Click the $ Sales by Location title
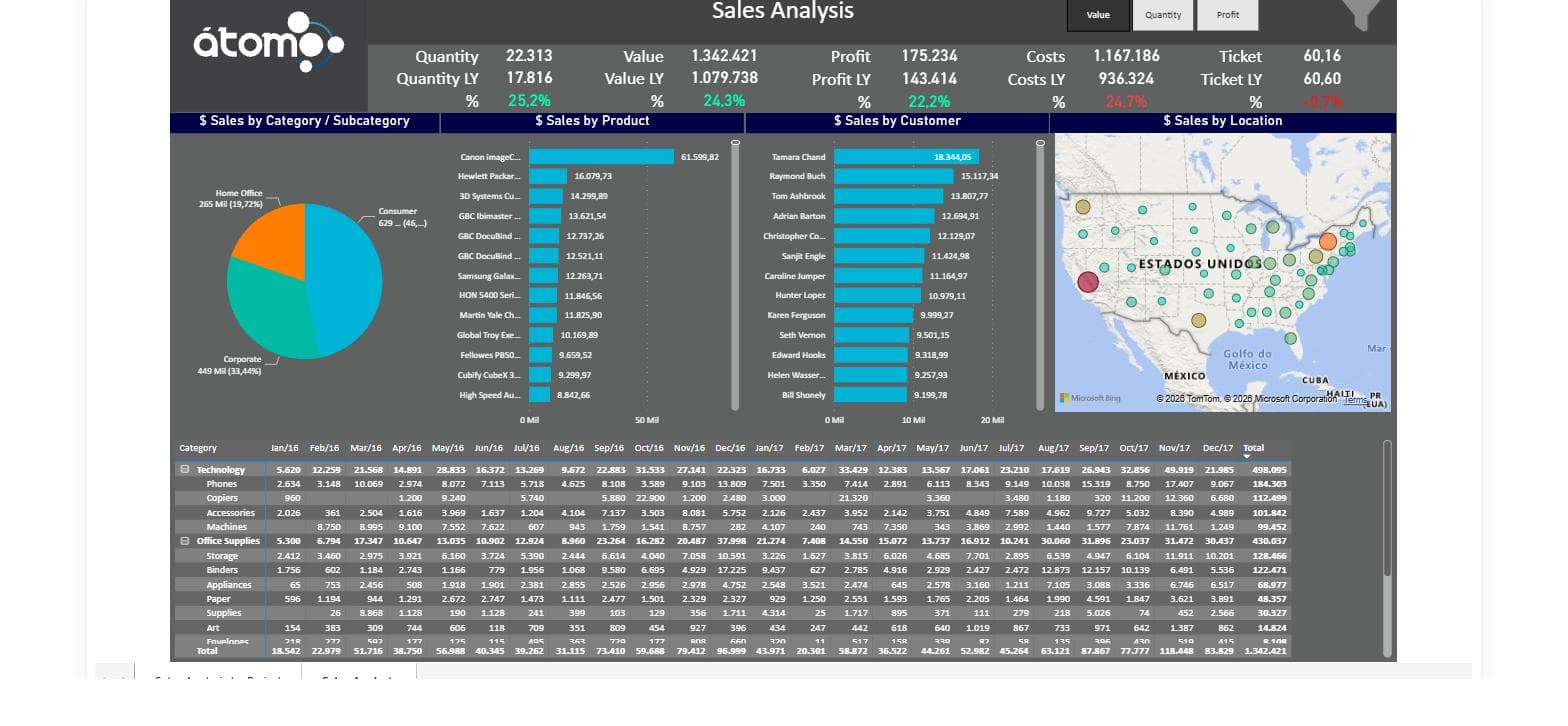Image resolution: width=1568 pixels, height=726 pixels. point(1223,121)
